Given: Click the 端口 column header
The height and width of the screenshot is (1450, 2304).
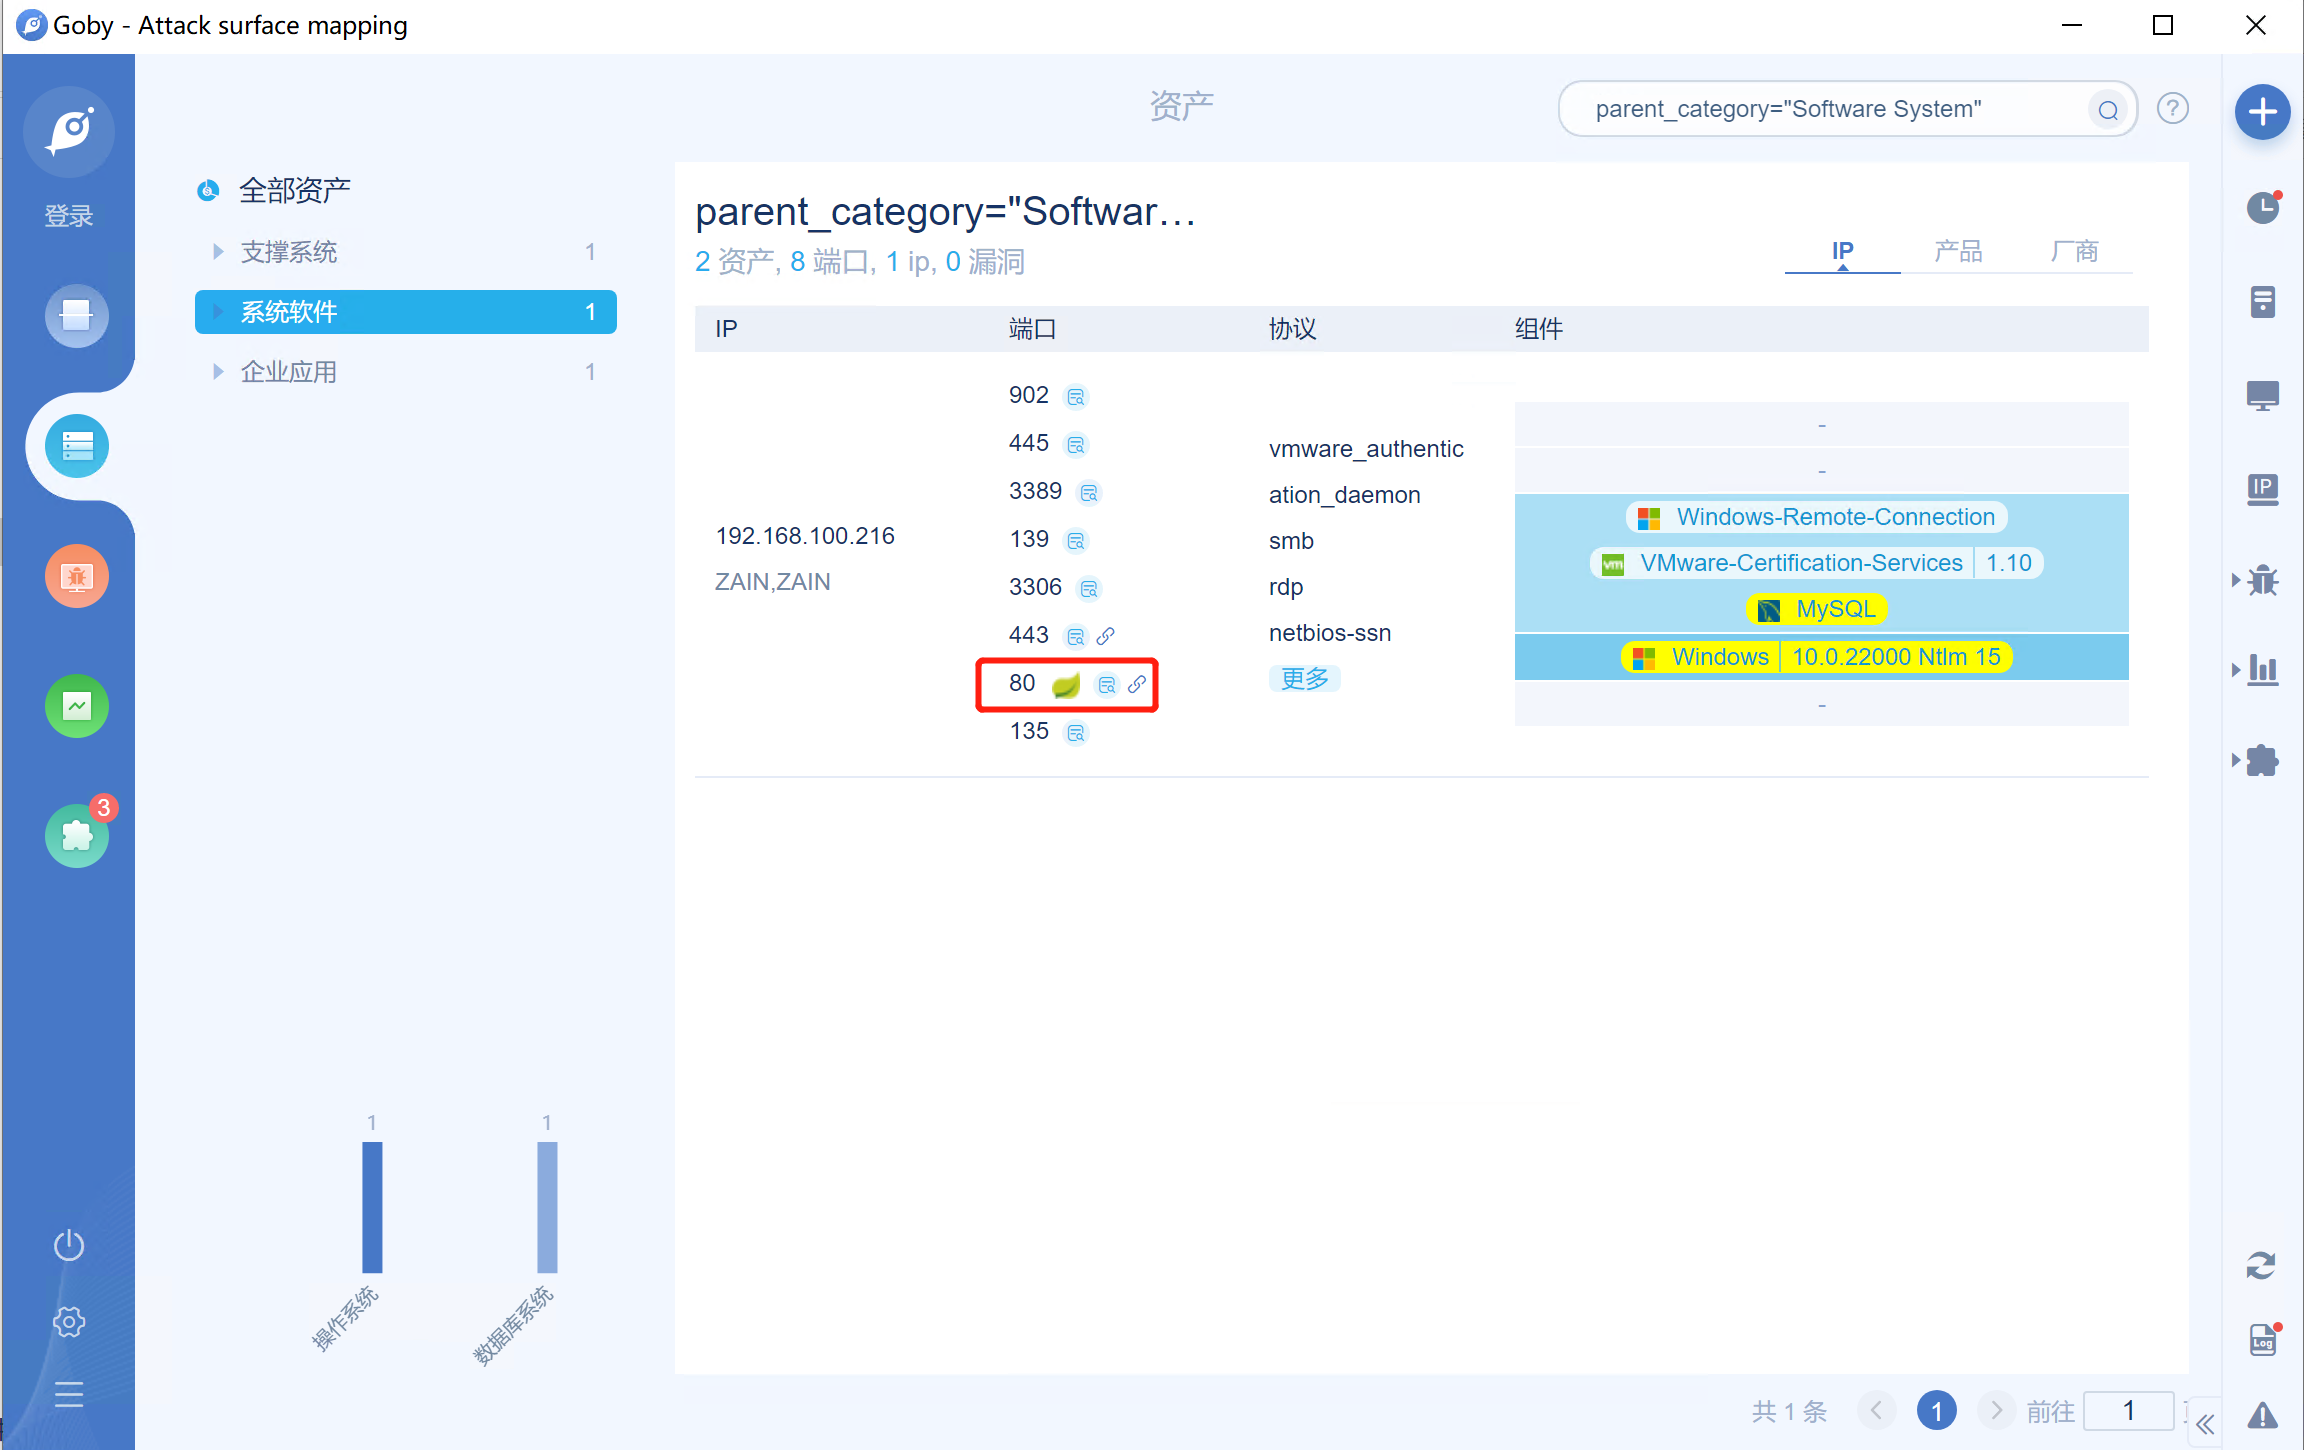Looking at the screenshot, I should (1033, 329).
